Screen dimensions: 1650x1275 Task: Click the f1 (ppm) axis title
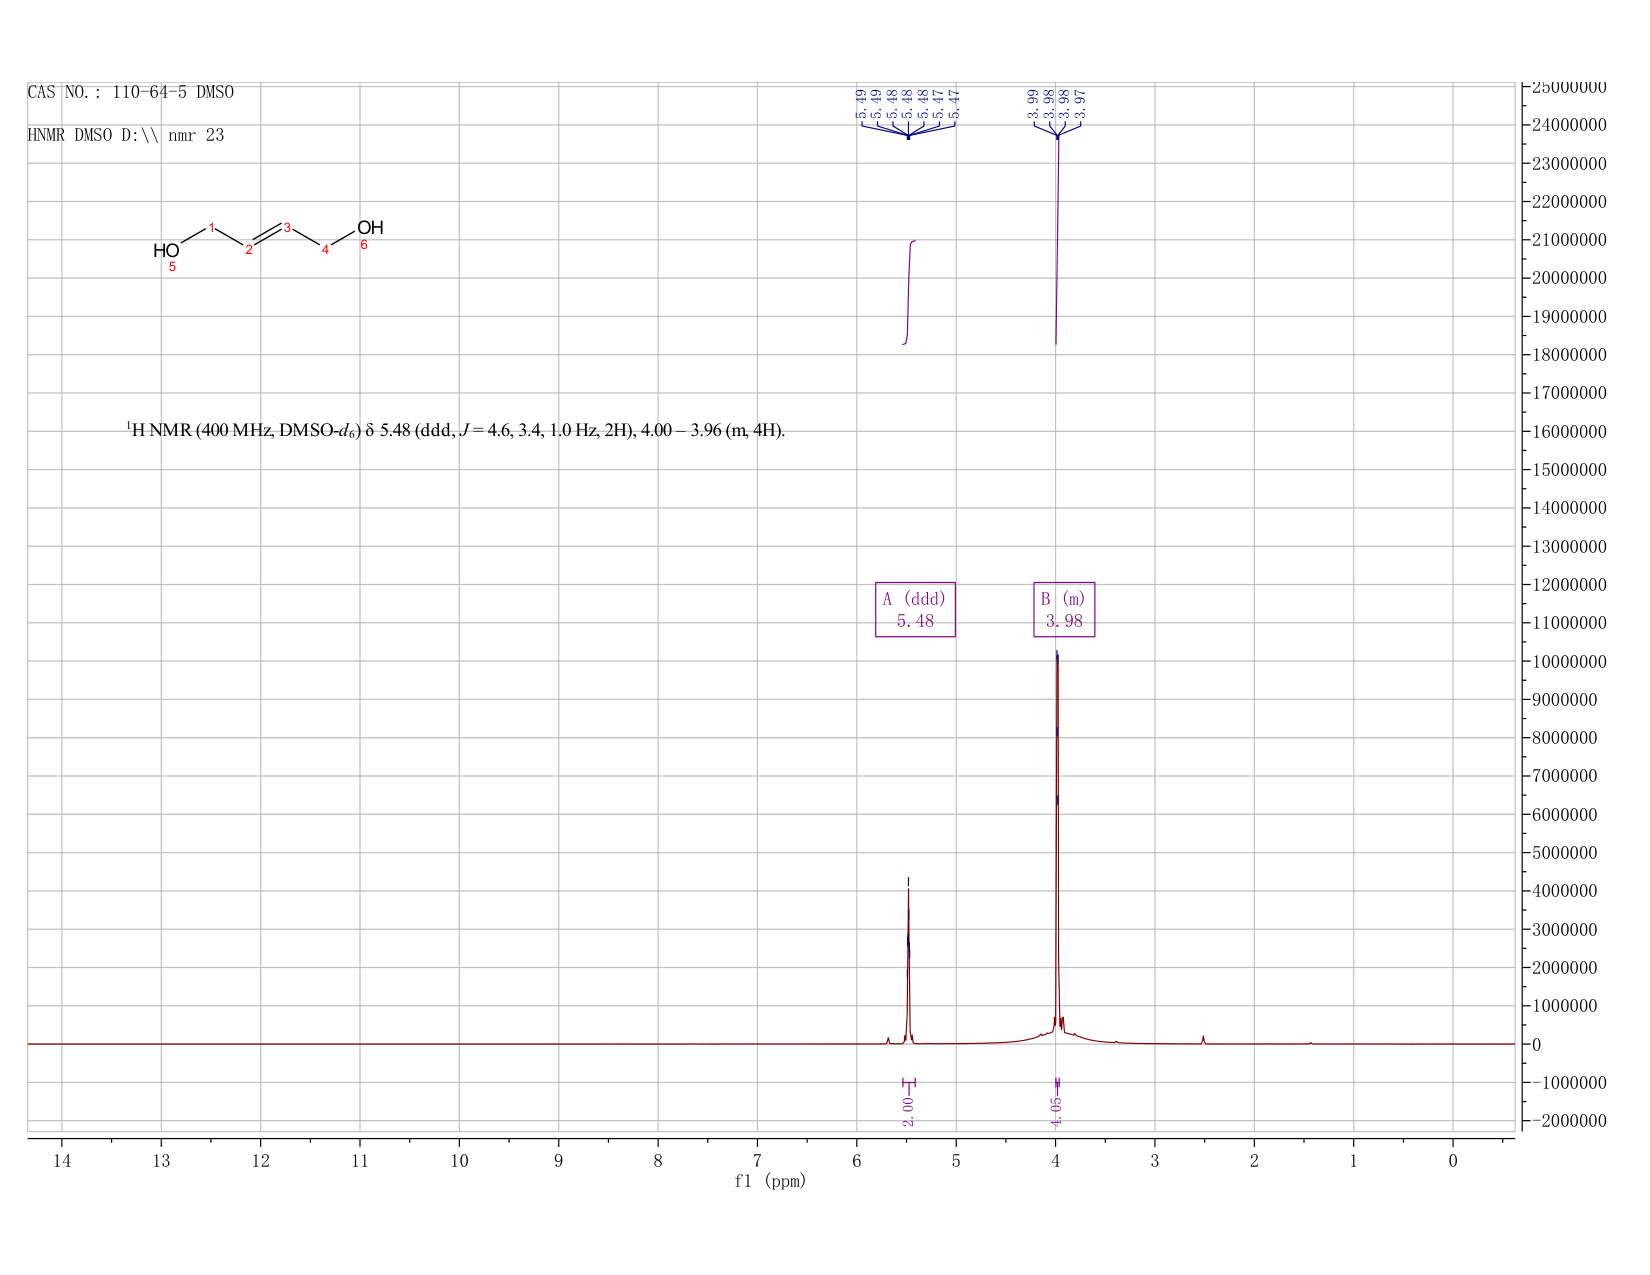[770, 1181]
